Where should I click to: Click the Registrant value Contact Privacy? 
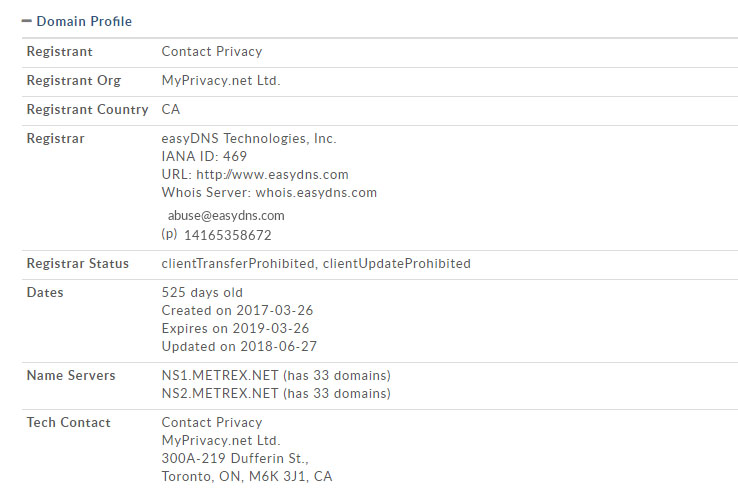pyautogui.click(x=212, y=52)
